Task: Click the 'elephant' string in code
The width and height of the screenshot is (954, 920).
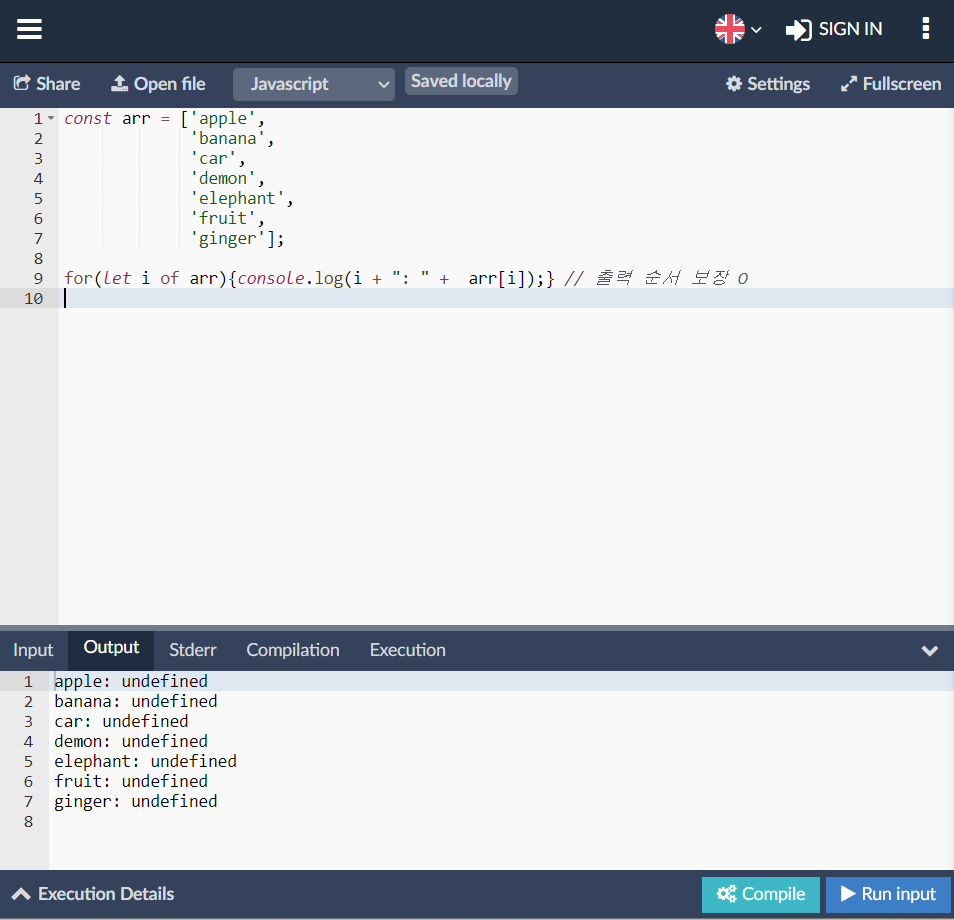Action: click(237, 198)
